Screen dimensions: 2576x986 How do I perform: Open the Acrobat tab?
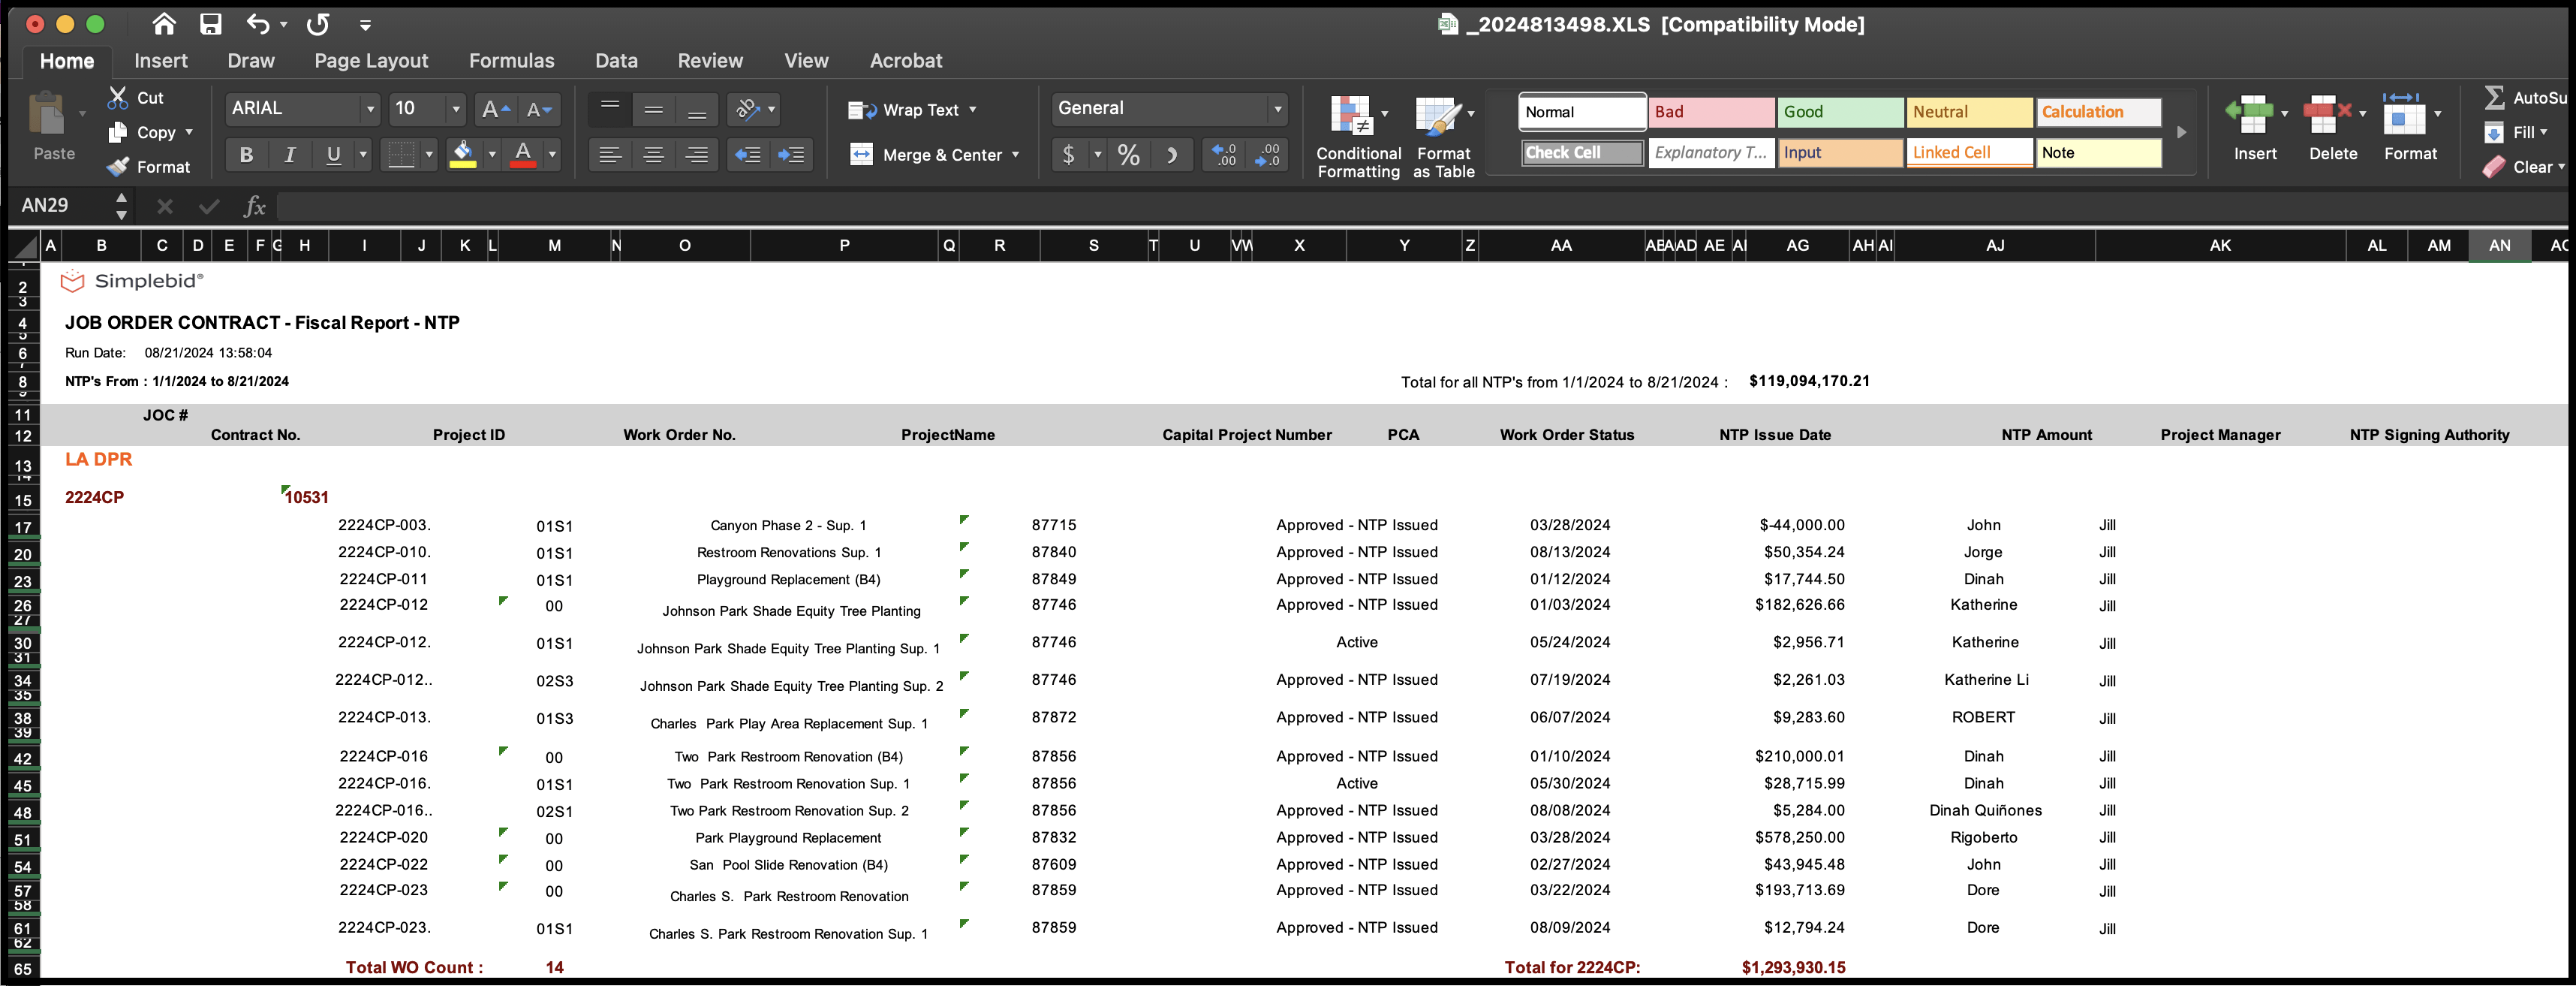point(906,61)
